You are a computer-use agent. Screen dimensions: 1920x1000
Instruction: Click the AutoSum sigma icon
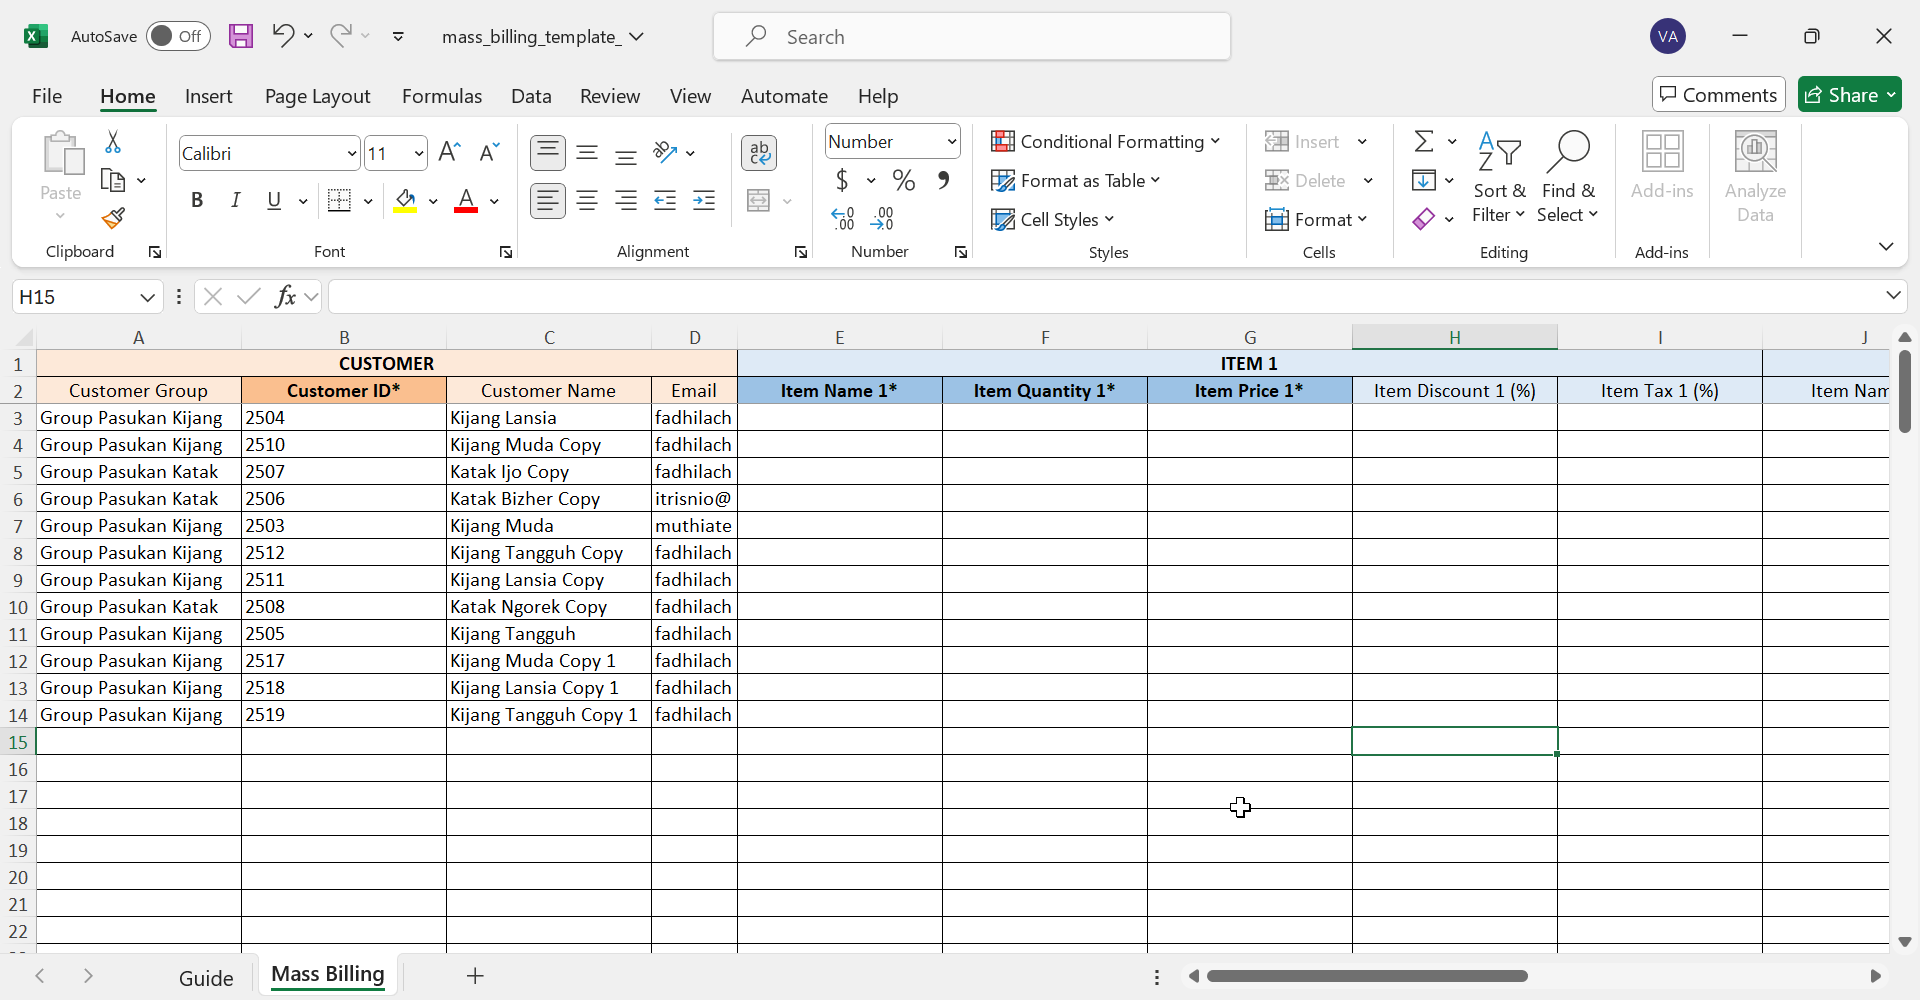tap(1424, 141)
